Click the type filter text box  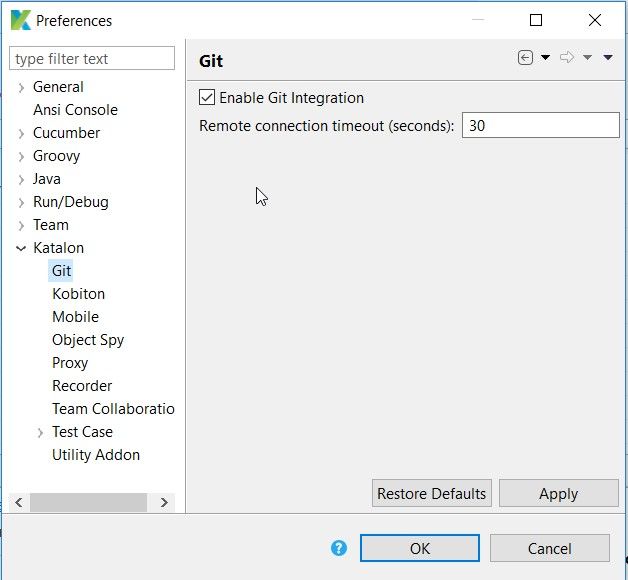[92, 59]
